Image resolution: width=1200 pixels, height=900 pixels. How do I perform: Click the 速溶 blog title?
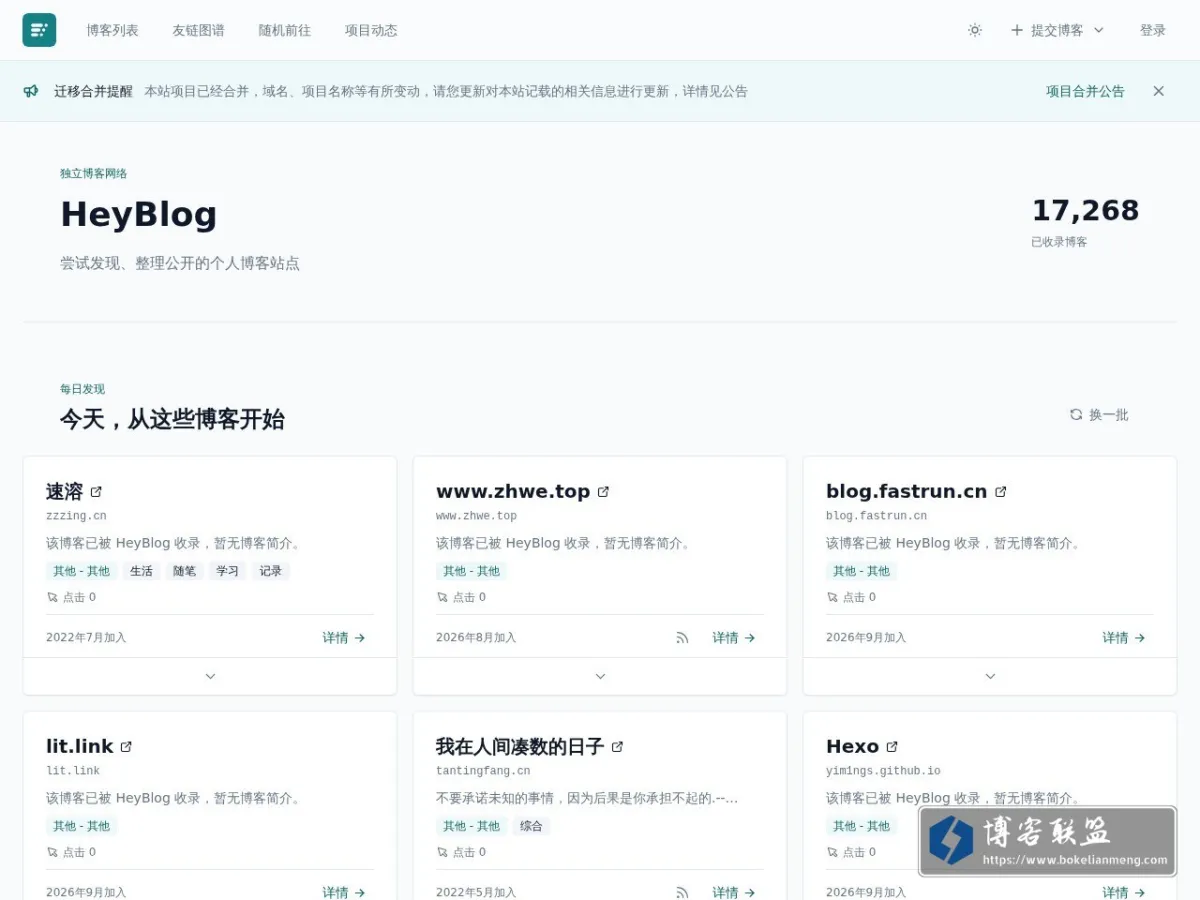point(64,492)
